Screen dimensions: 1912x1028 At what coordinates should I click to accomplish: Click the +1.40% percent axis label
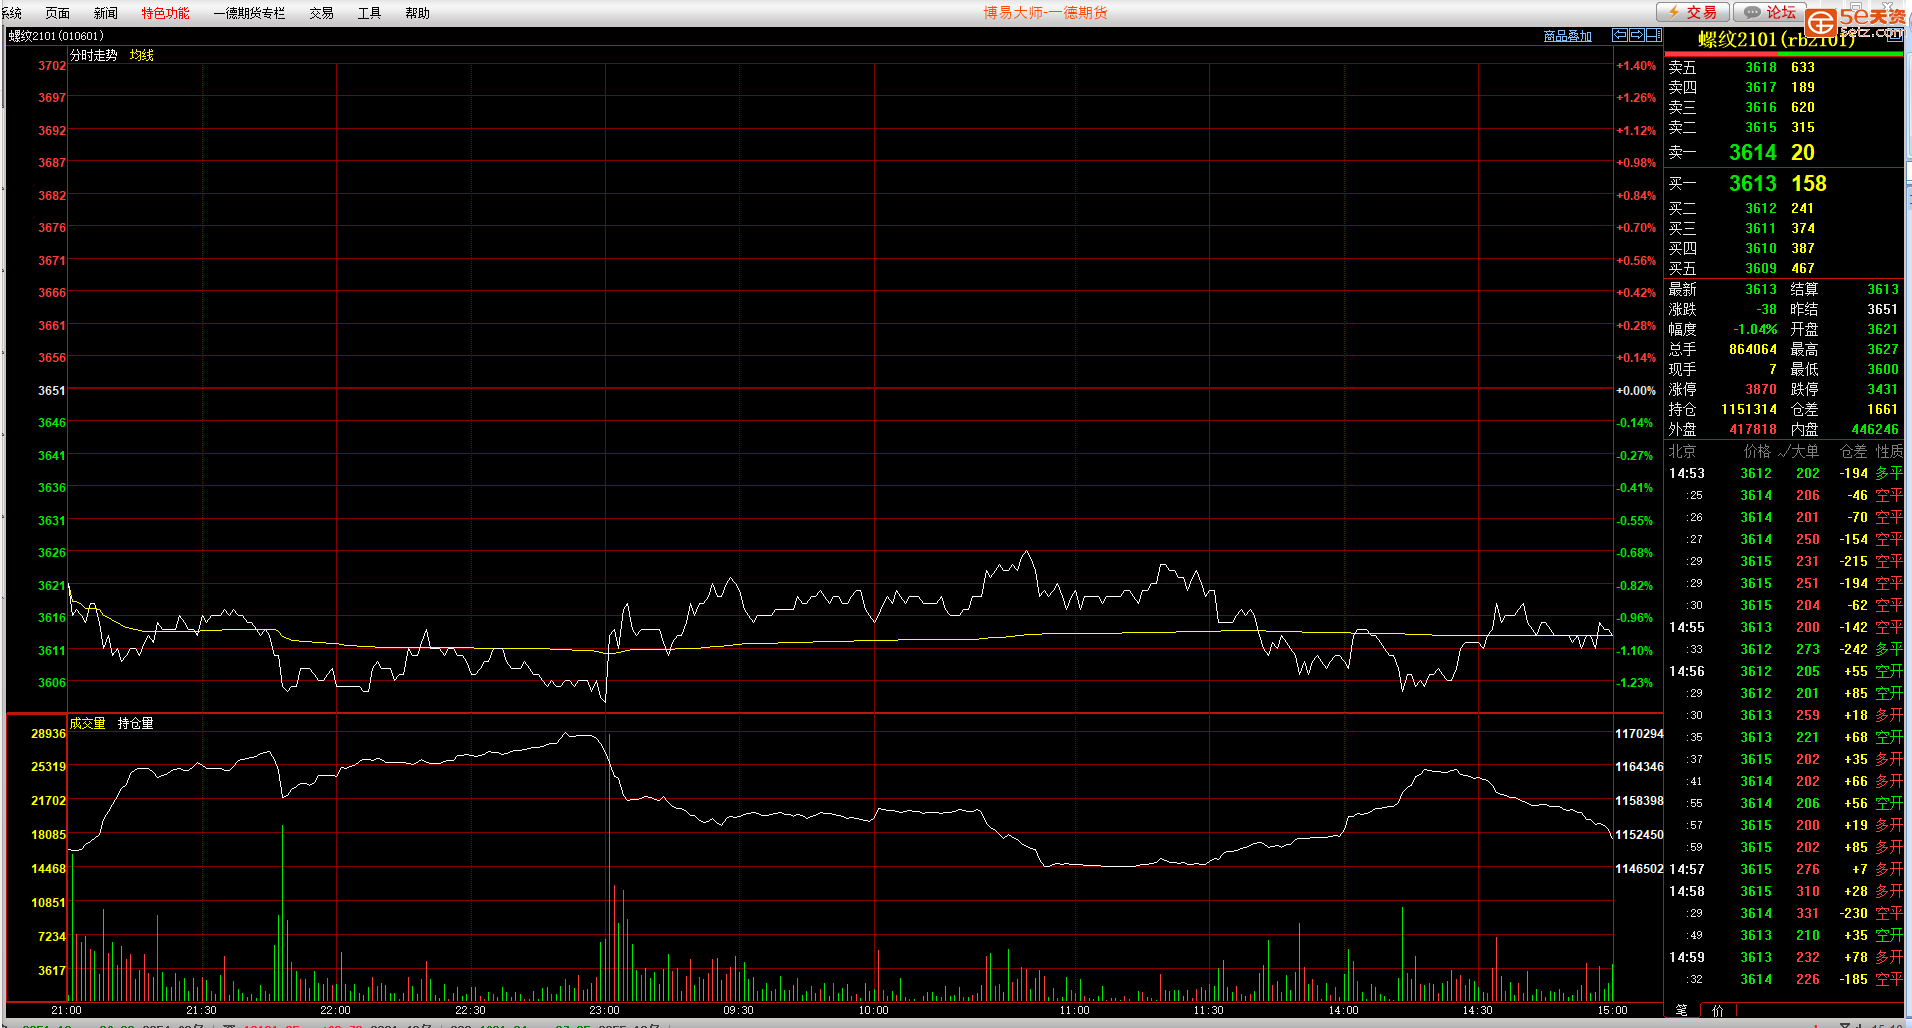pyautogui.click(x=1636, y=65)
